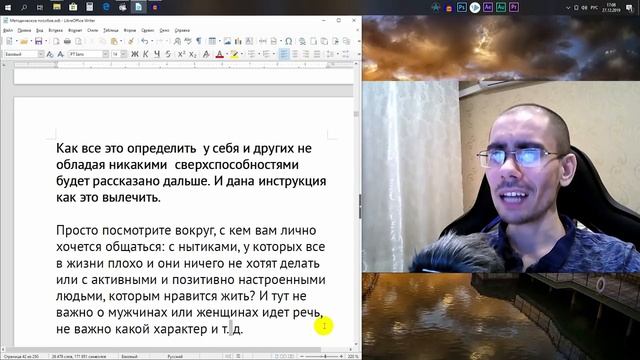Click the Spelling check icon
Image resolution: width=640 pixels, height=360 pixels.
point(188,41)
